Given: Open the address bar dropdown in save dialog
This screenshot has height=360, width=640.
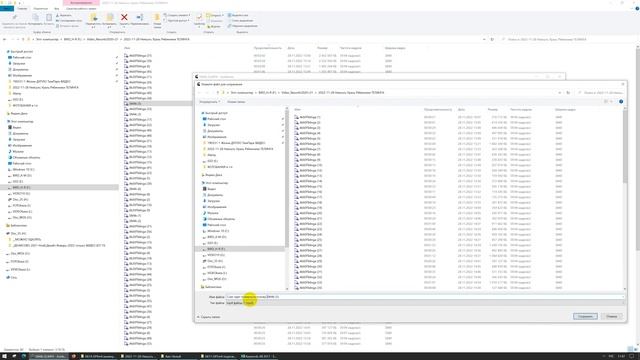Looking at the screenshot, I should tap(560, 93).
